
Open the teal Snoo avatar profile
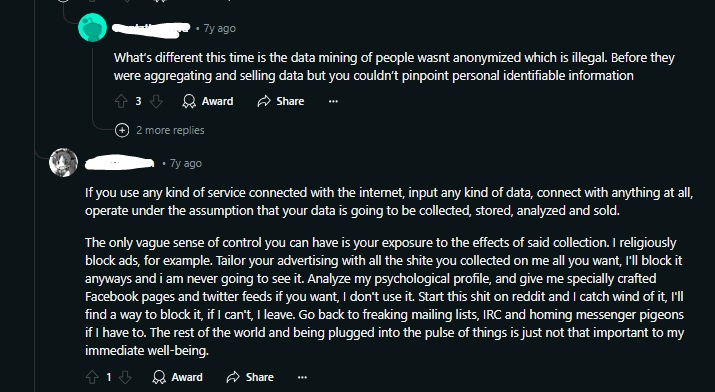click(x=93, y=28)
